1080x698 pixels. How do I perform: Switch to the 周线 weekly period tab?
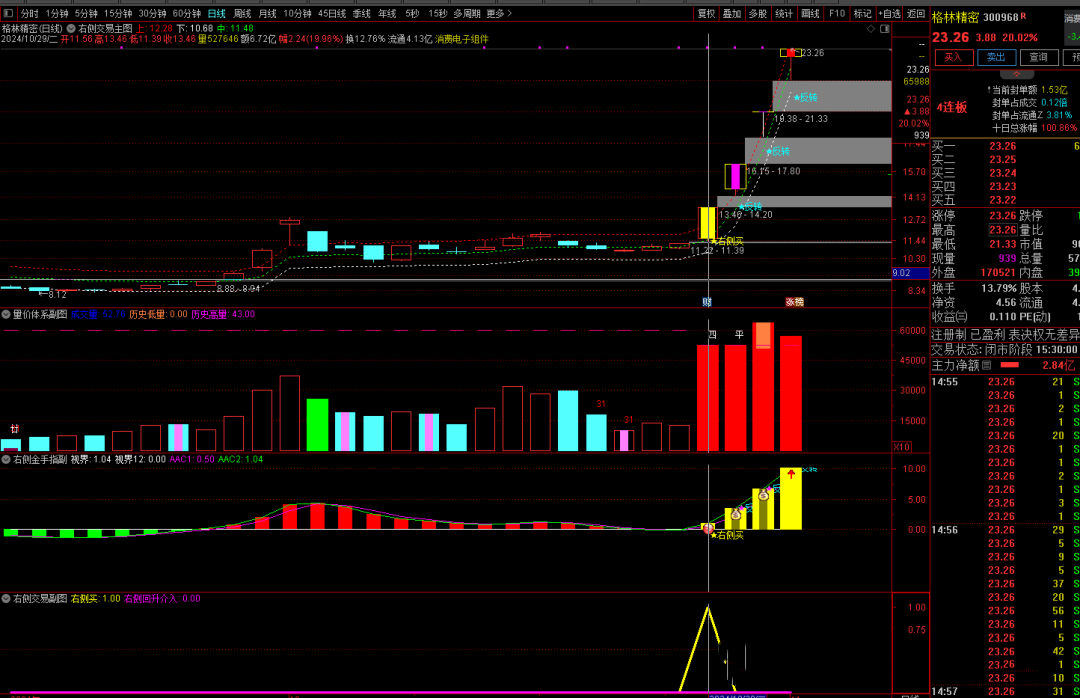click(242, 14)
